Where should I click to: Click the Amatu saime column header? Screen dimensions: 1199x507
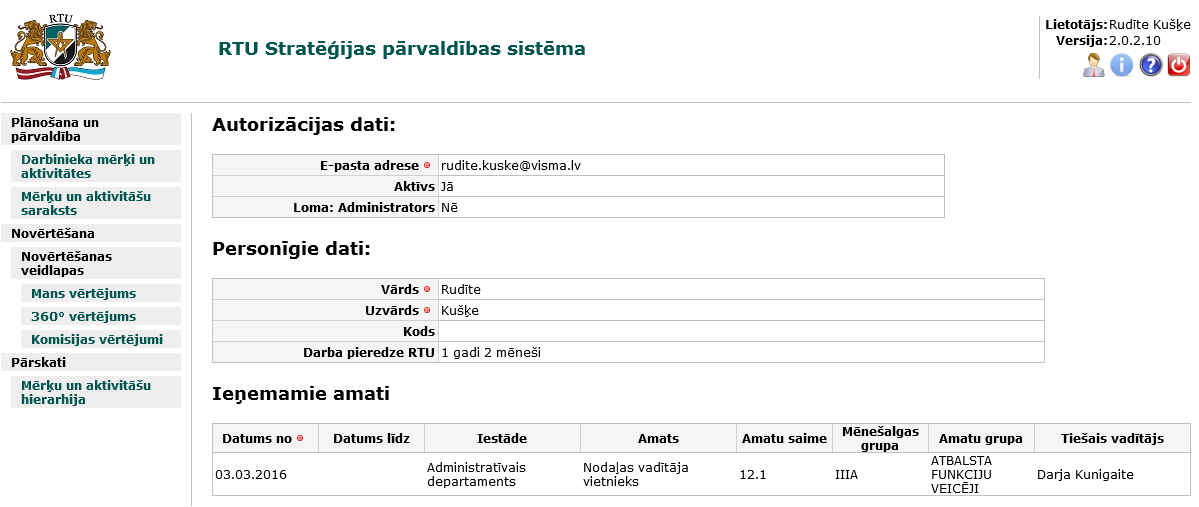tap(785, 438)
